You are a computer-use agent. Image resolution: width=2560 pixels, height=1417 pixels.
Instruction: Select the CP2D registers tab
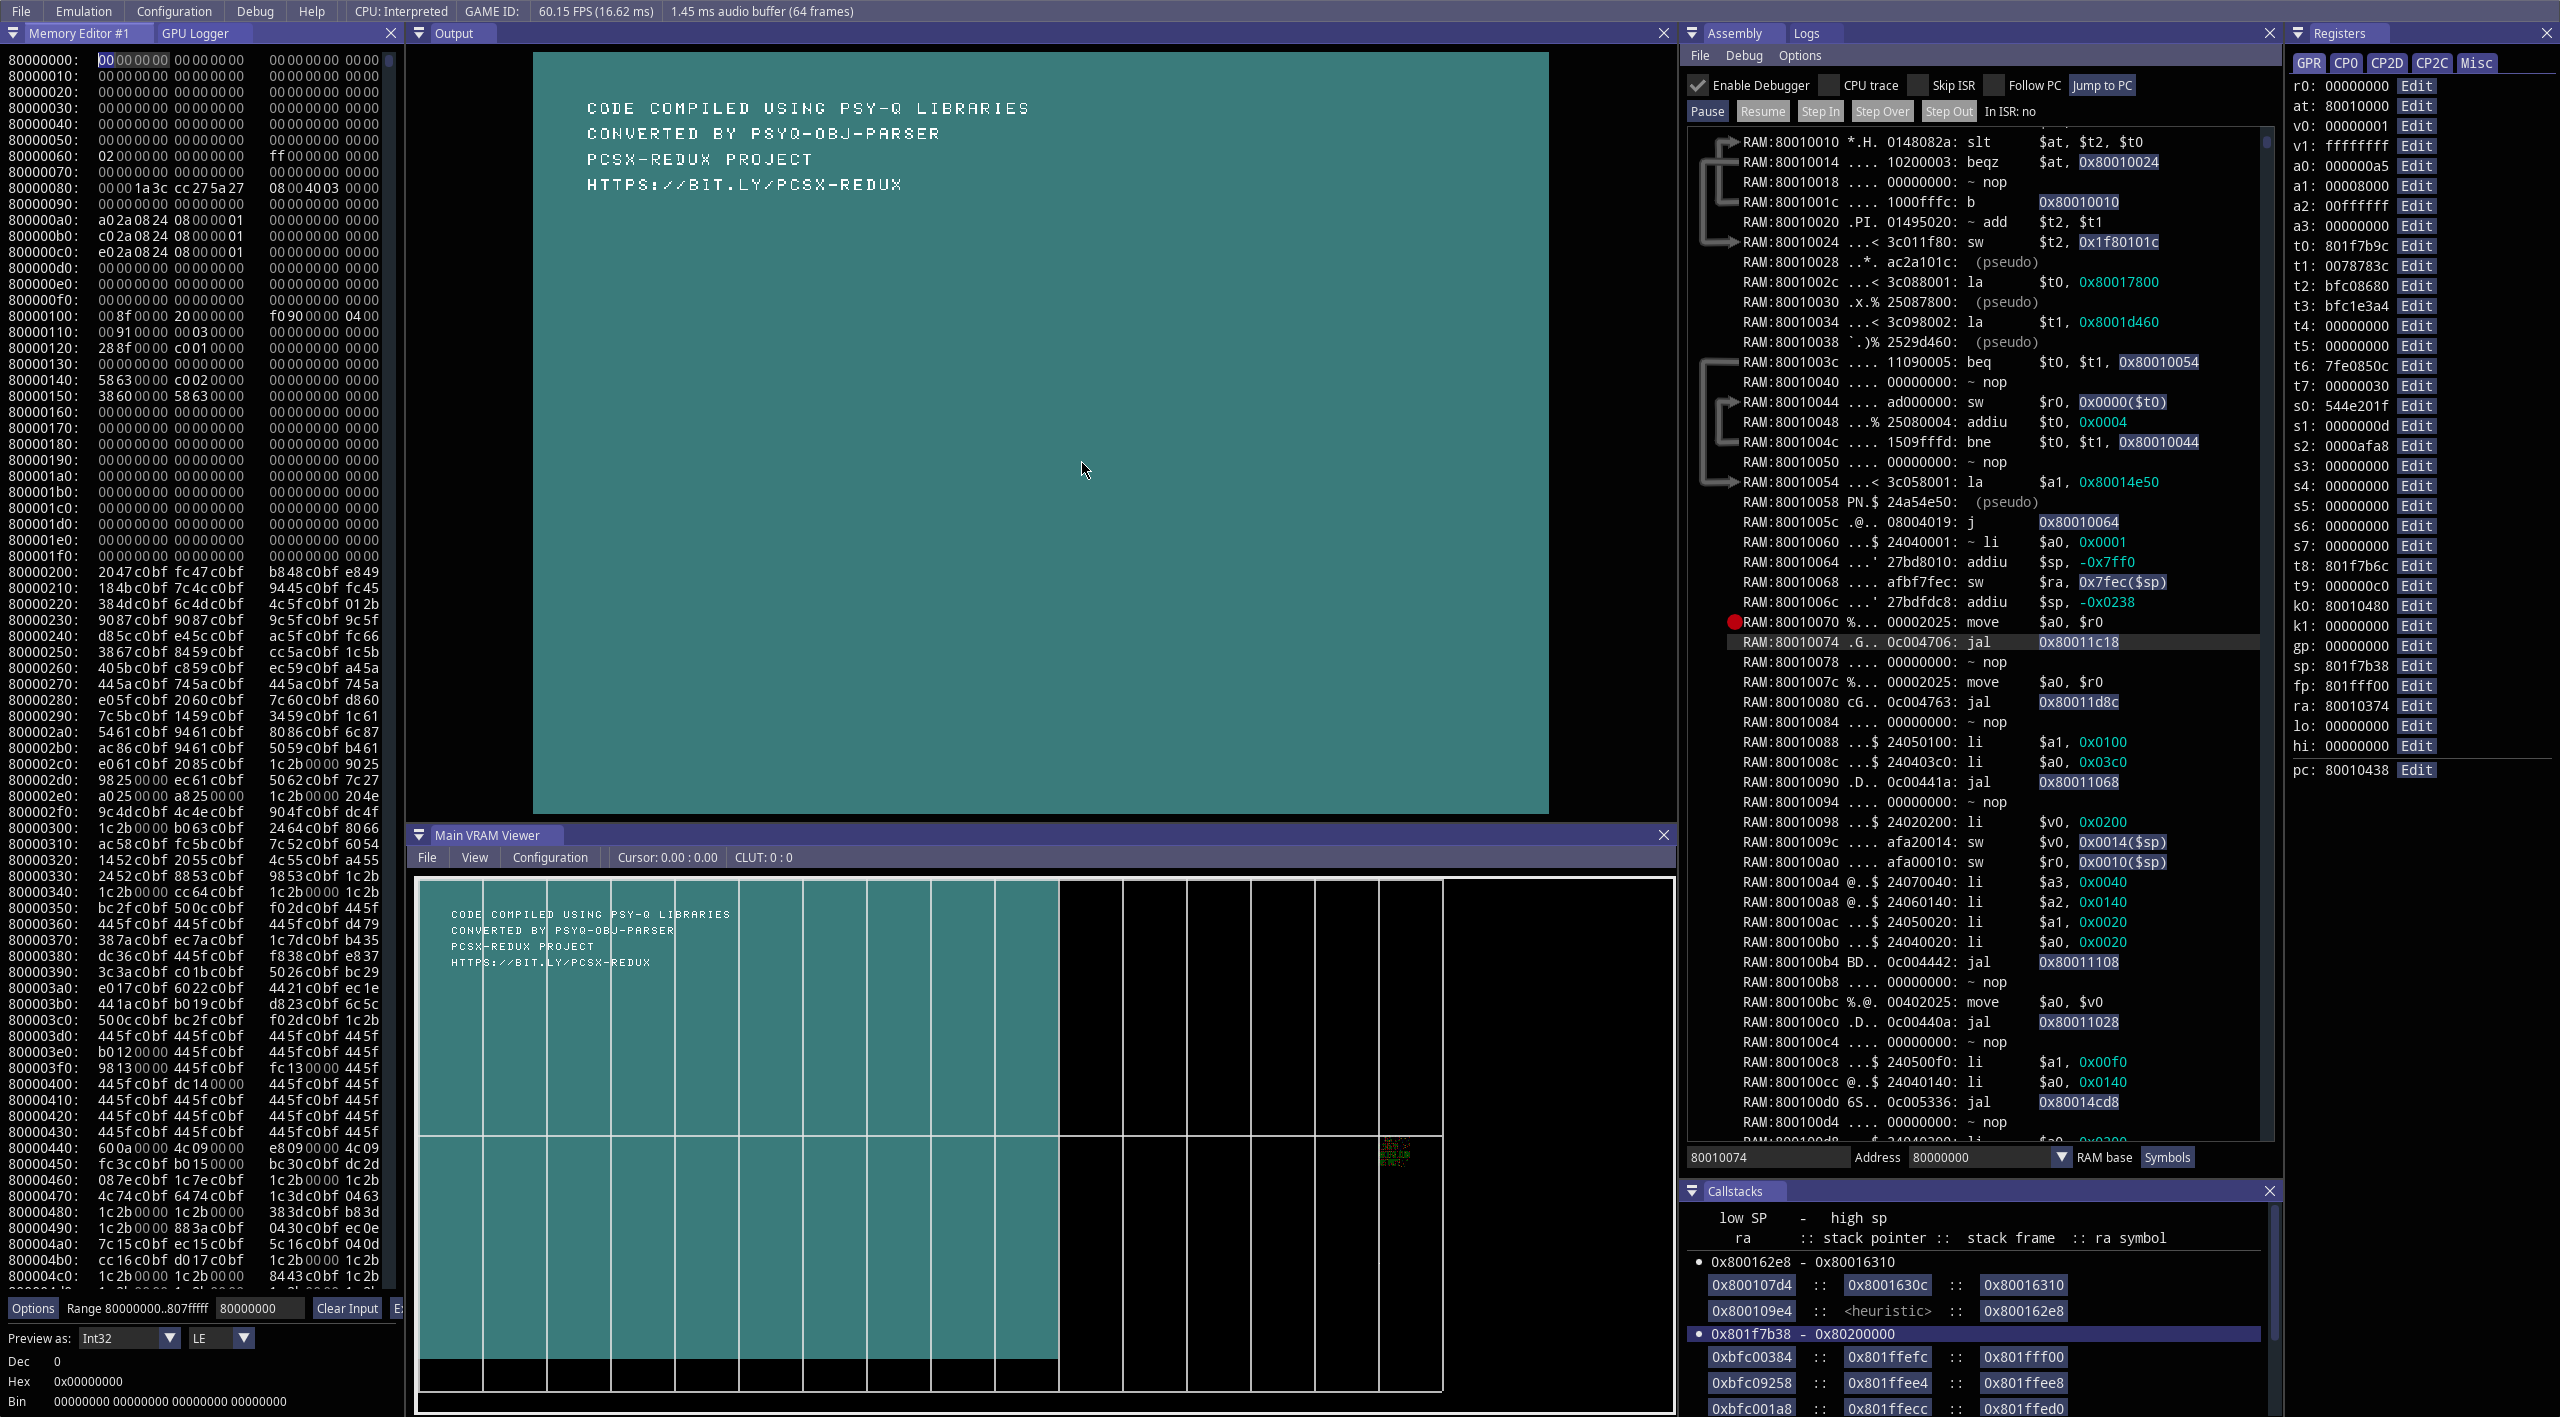click(2386, 63)
